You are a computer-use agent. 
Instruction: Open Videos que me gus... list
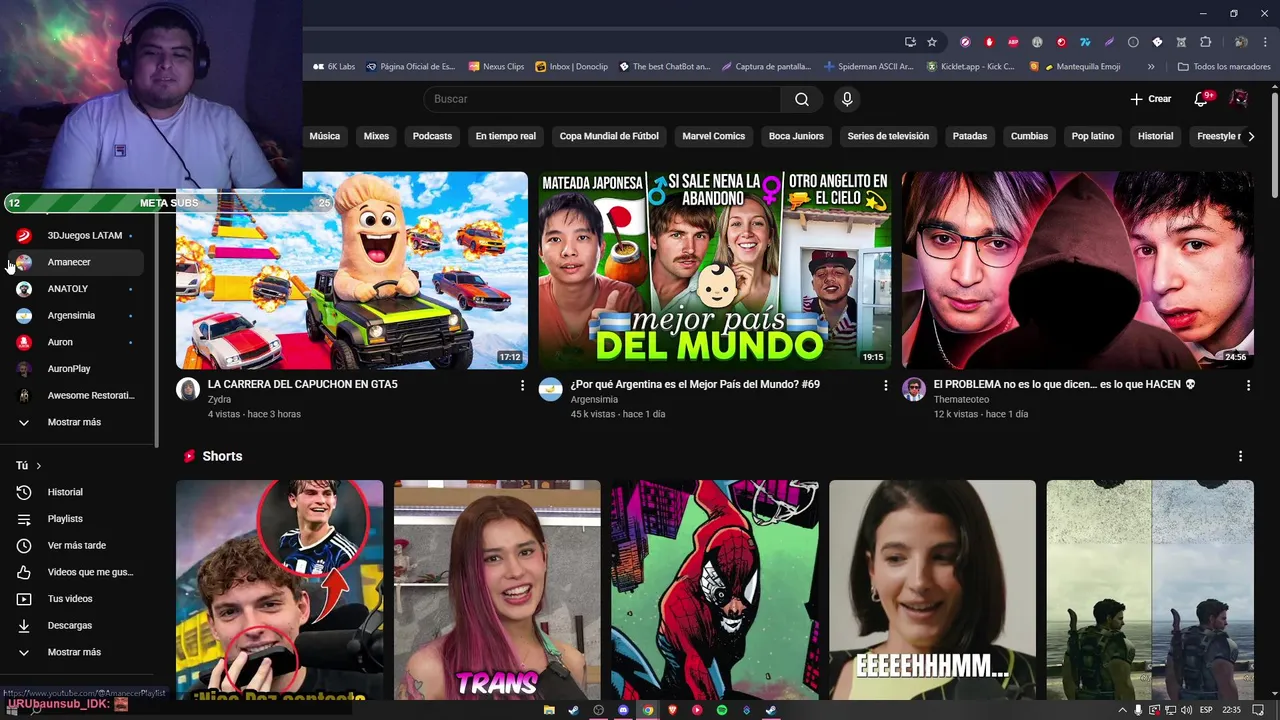[x=78, y=572]
